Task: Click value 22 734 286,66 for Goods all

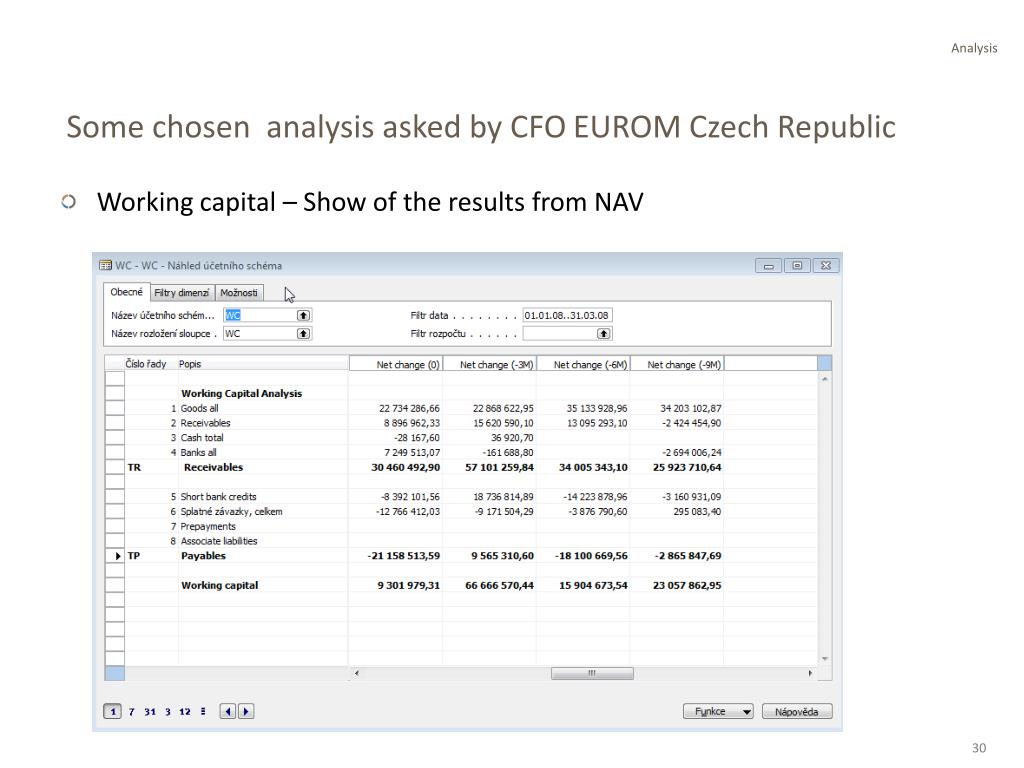Action: coord(409,408)
